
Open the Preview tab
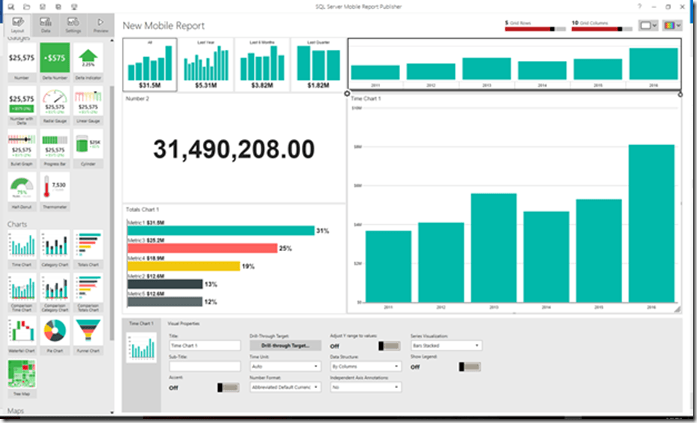click(102, 24)
